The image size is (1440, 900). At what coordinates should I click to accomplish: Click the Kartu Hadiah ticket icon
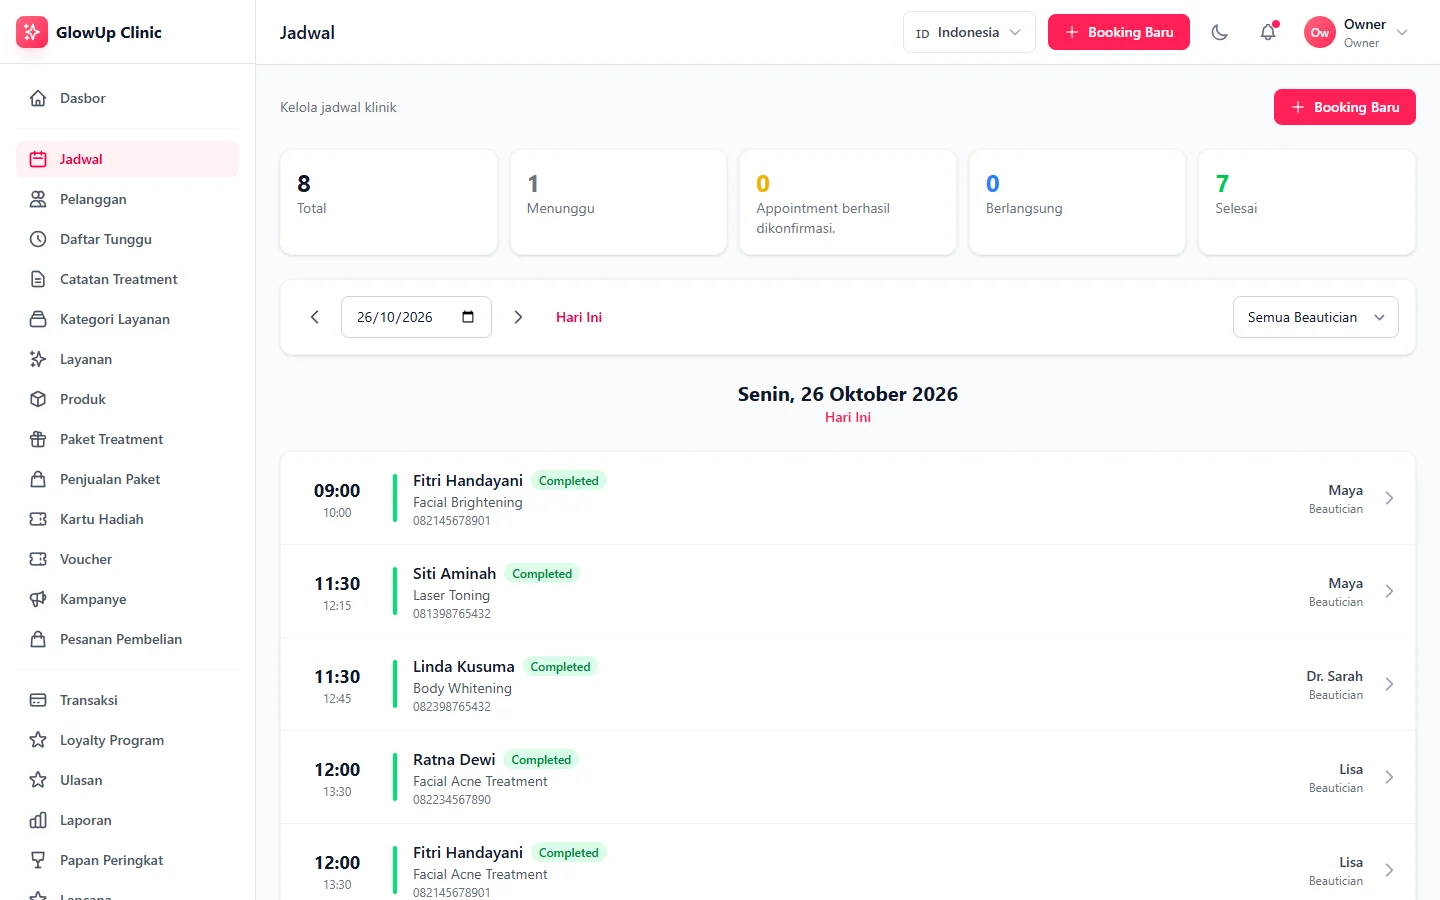point(38,519)
